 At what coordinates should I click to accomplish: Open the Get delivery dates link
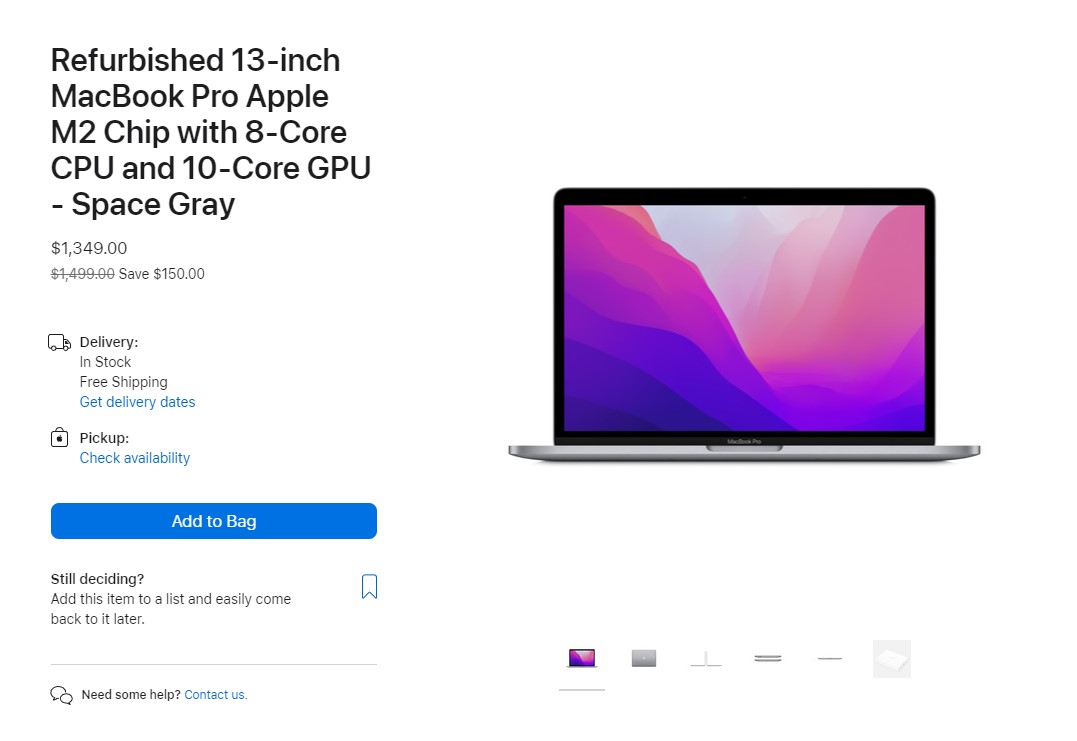click(x=137, y=402)
